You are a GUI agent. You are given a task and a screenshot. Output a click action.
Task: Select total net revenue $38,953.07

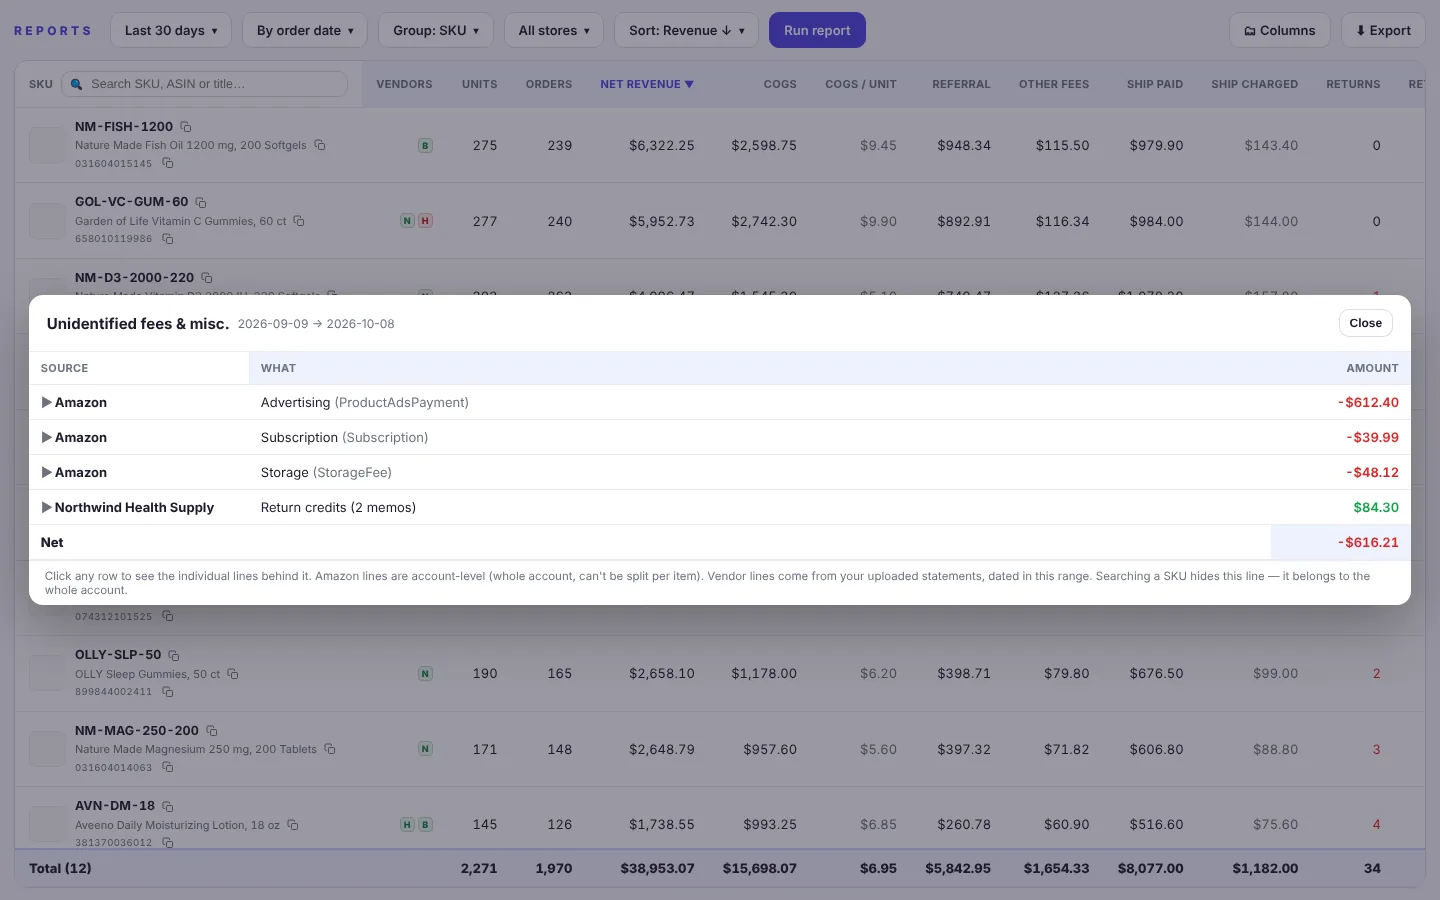[x=657, y=868]
